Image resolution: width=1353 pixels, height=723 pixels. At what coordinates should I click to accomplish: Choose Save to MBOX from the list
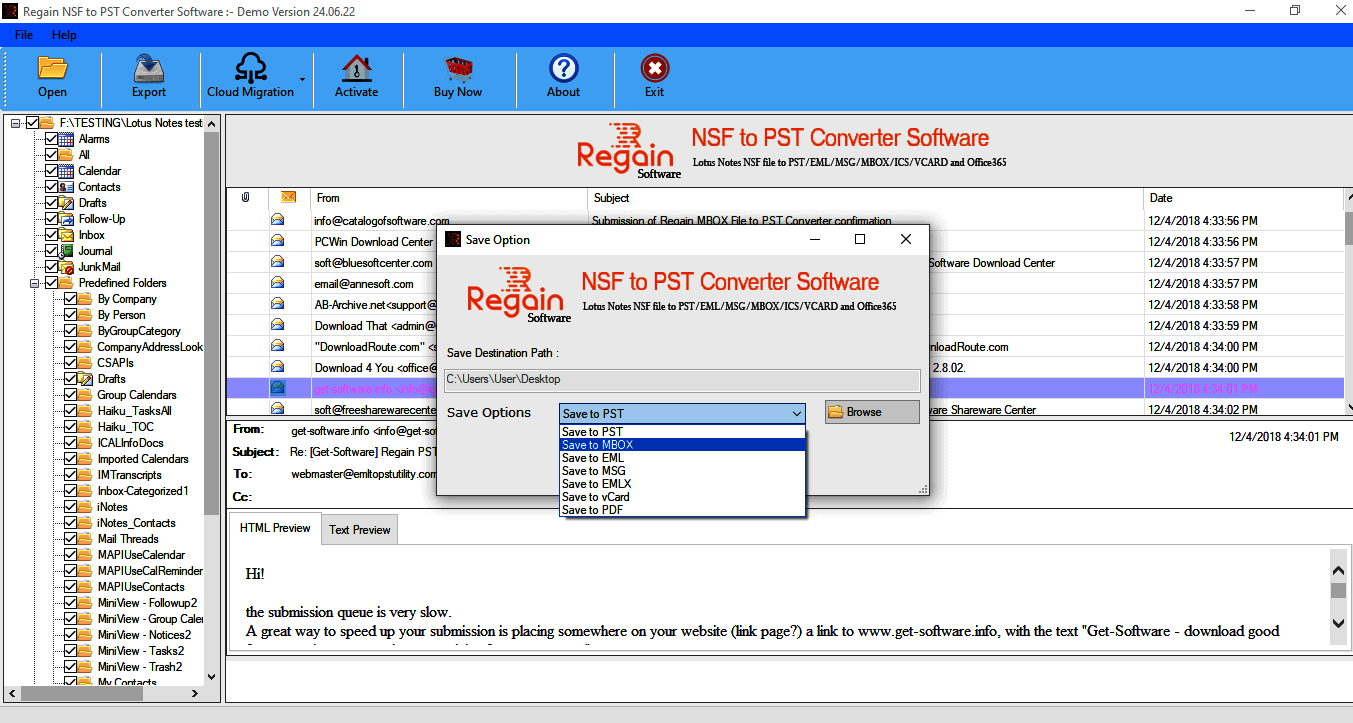(682, 445)
